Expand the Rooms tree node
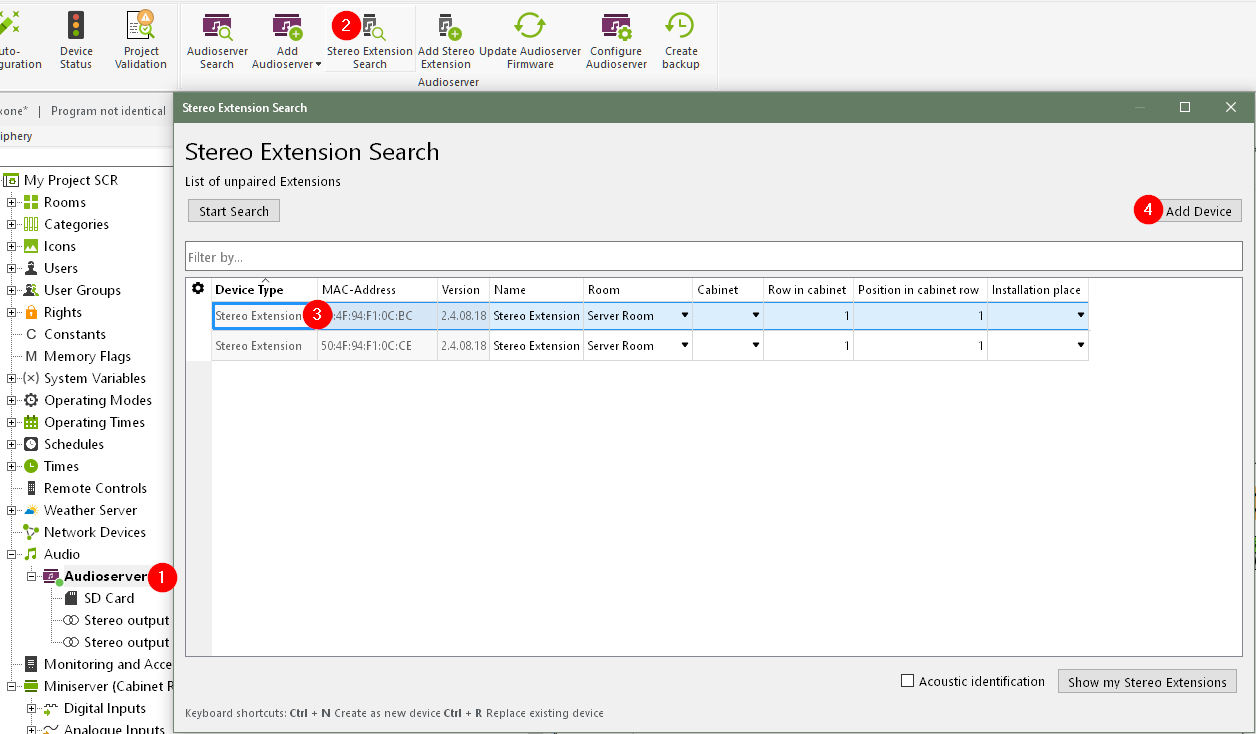 coord(12,202)
